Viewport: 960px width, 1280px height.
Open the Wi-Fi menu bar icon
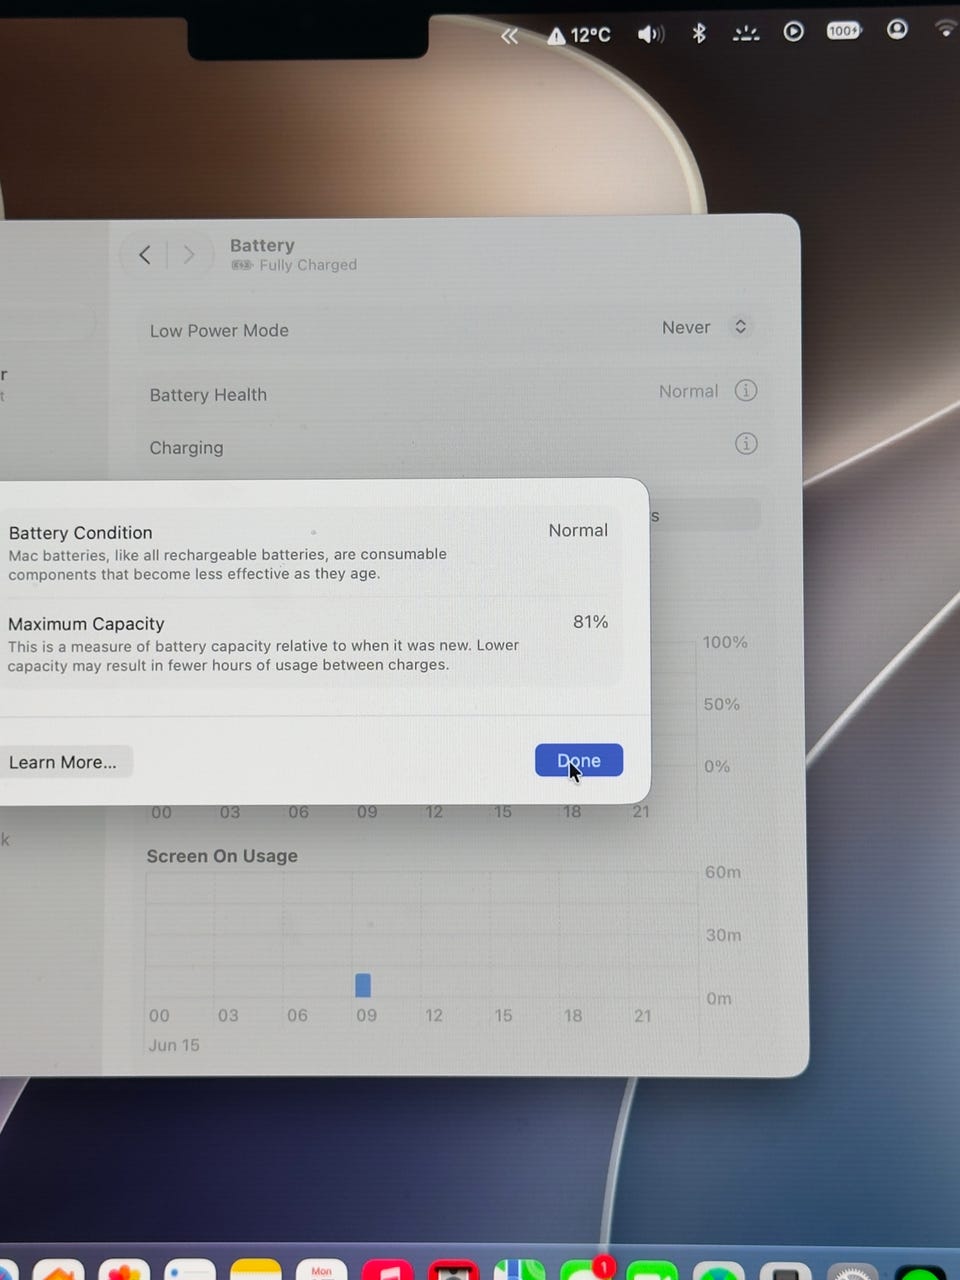click(945, 28)
